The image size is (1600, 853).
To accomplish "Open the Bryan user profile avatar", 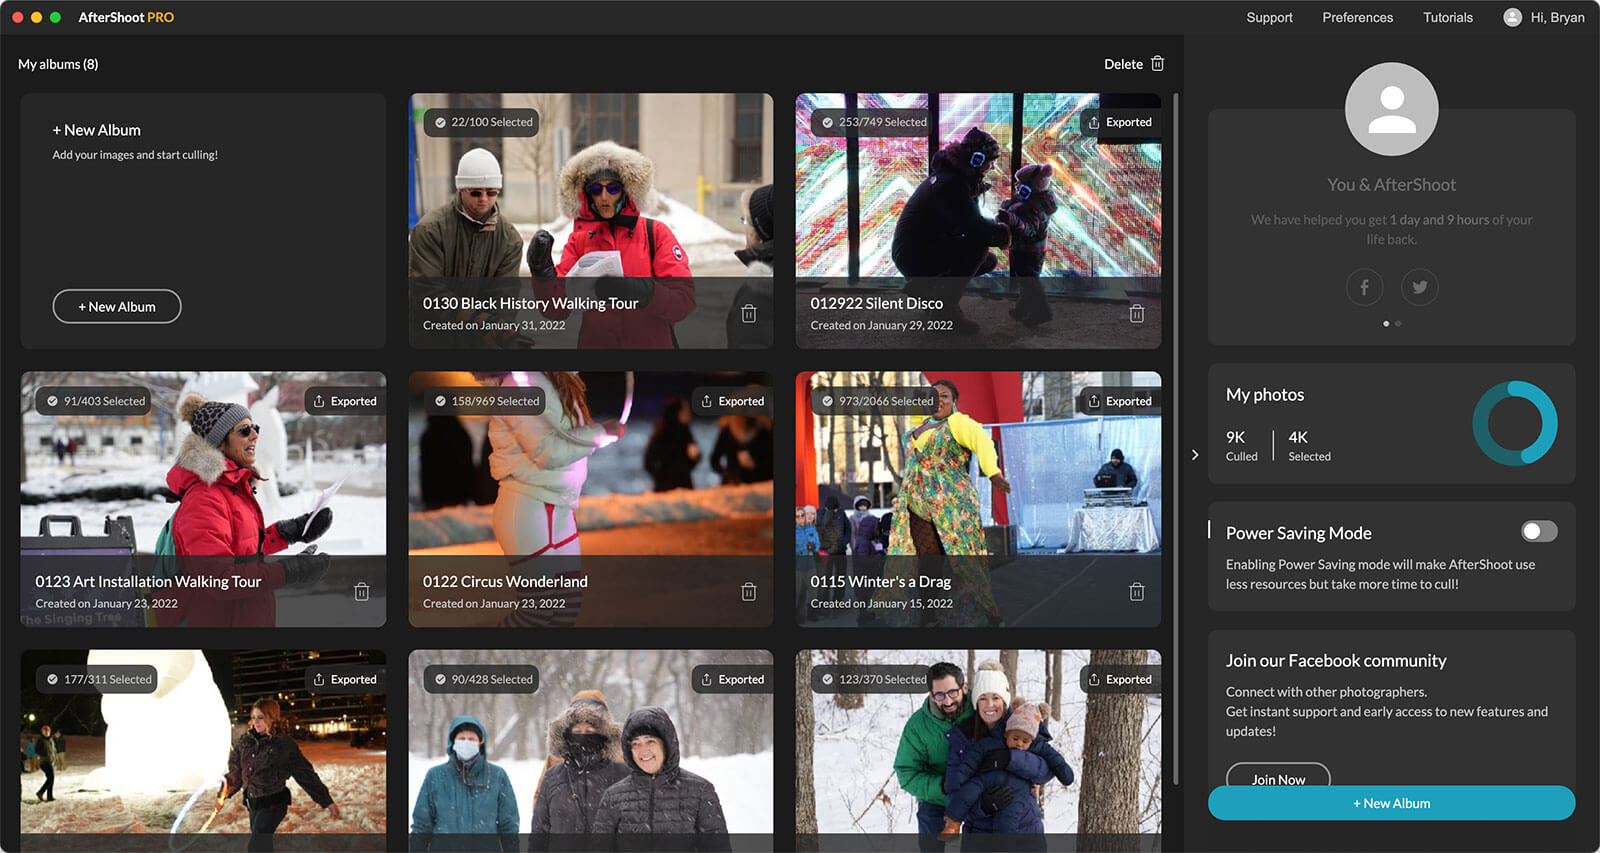I will [1512, 17].
